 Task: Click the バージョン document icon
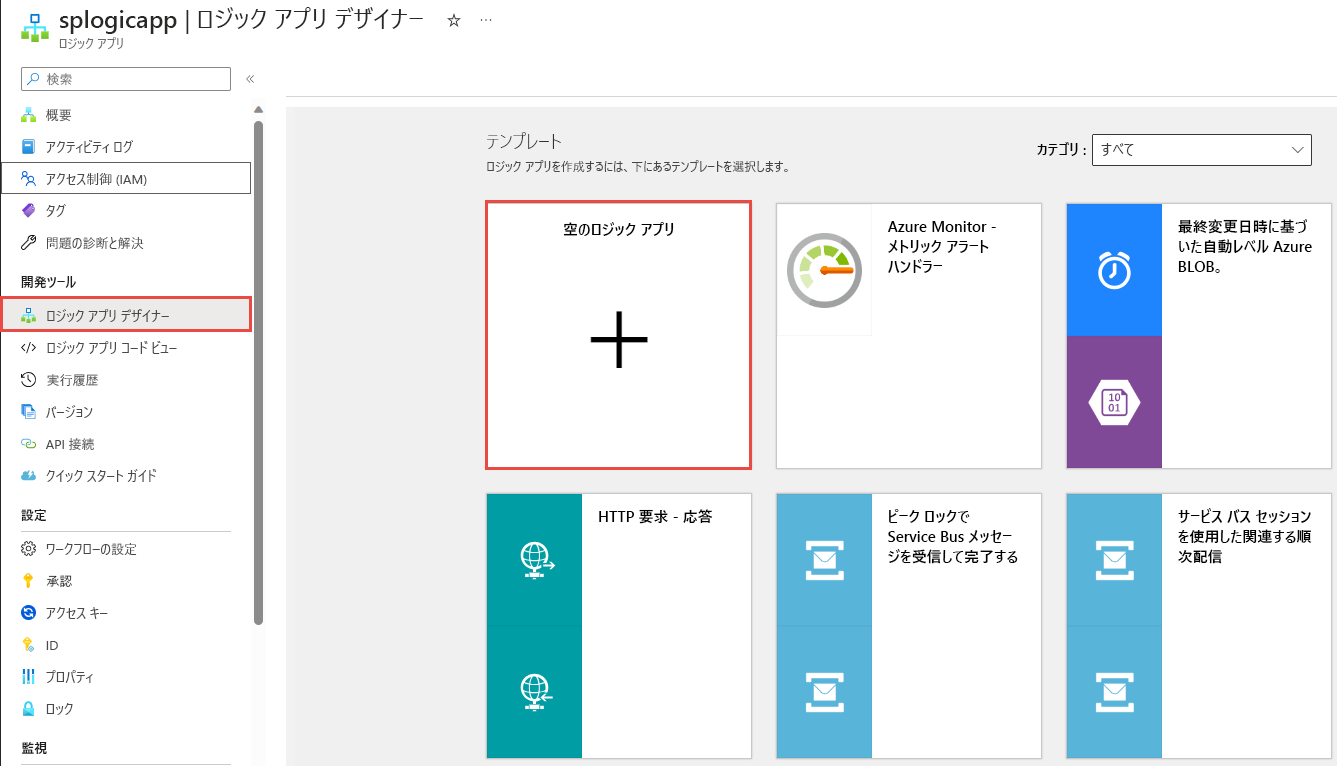pos(29,412)
